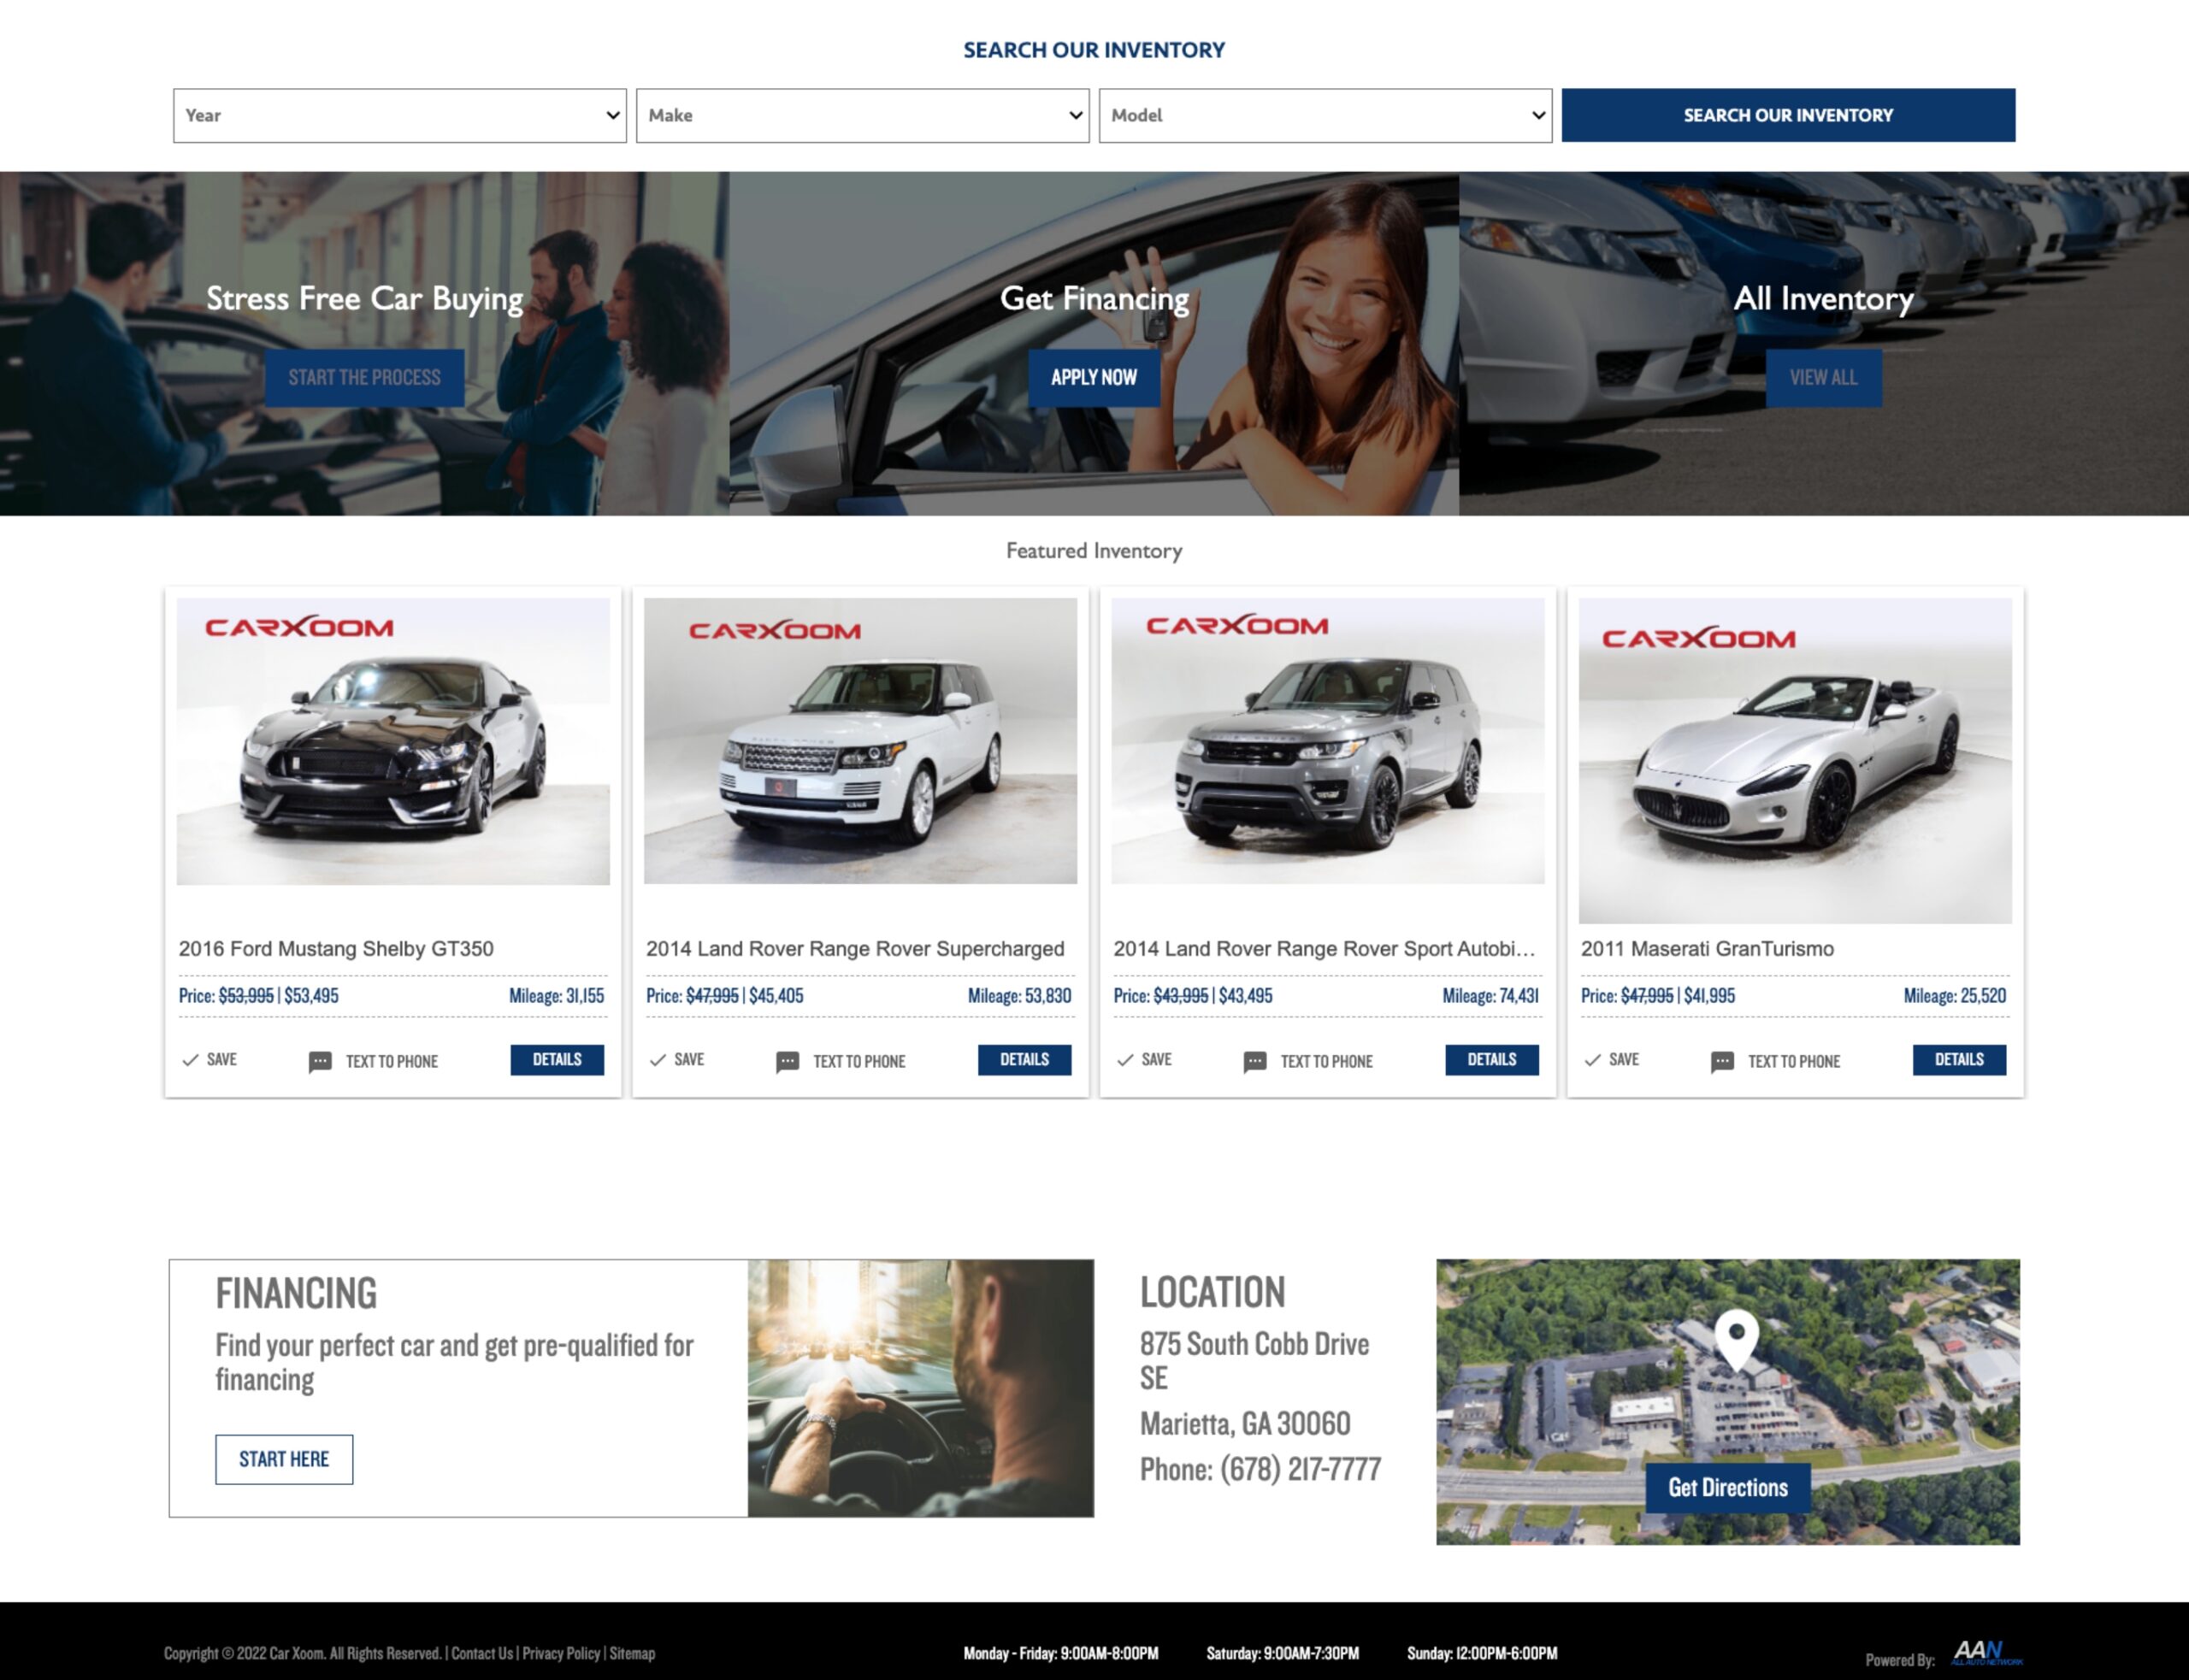Click the phone number (678) 217-7777
The width and height of the screenshot is (2189, 1680).
[x=1300, y=1469]
